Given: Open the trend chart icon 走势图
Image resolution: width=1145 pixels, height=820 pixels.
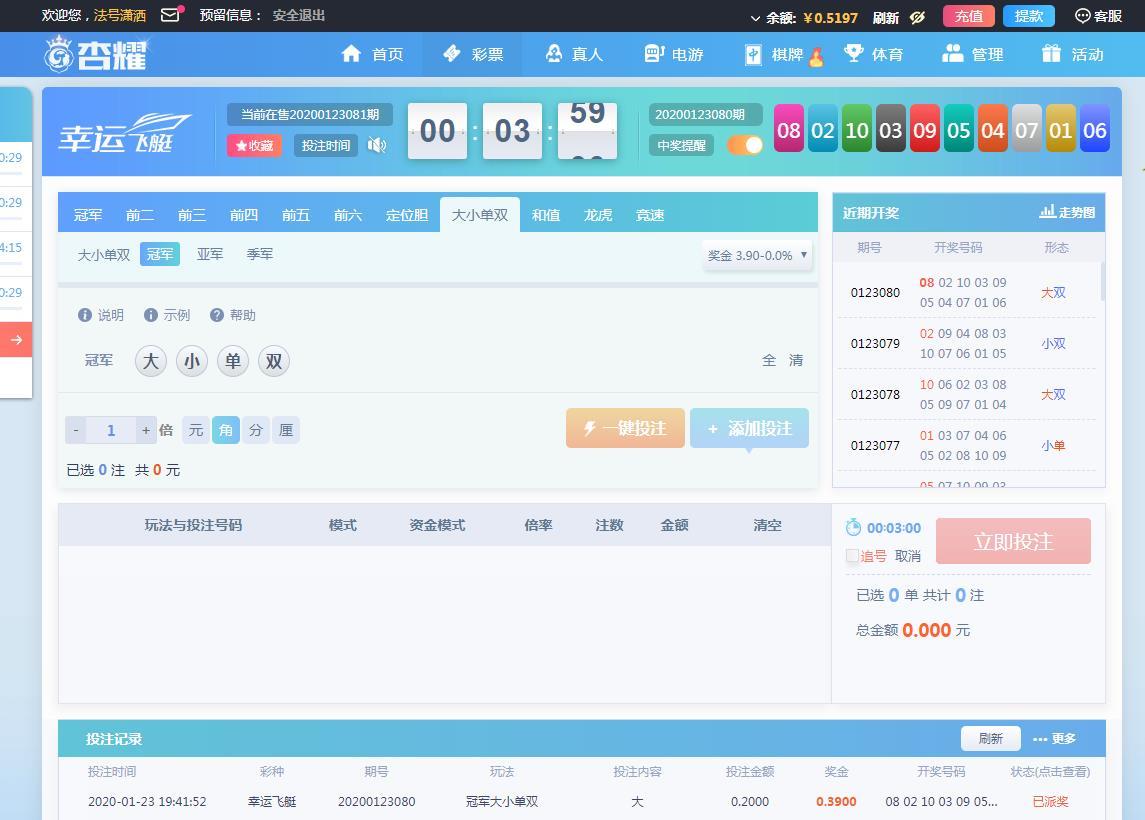Looking at the screenshot, I should pyautogui.click(x=1047, y=212).
